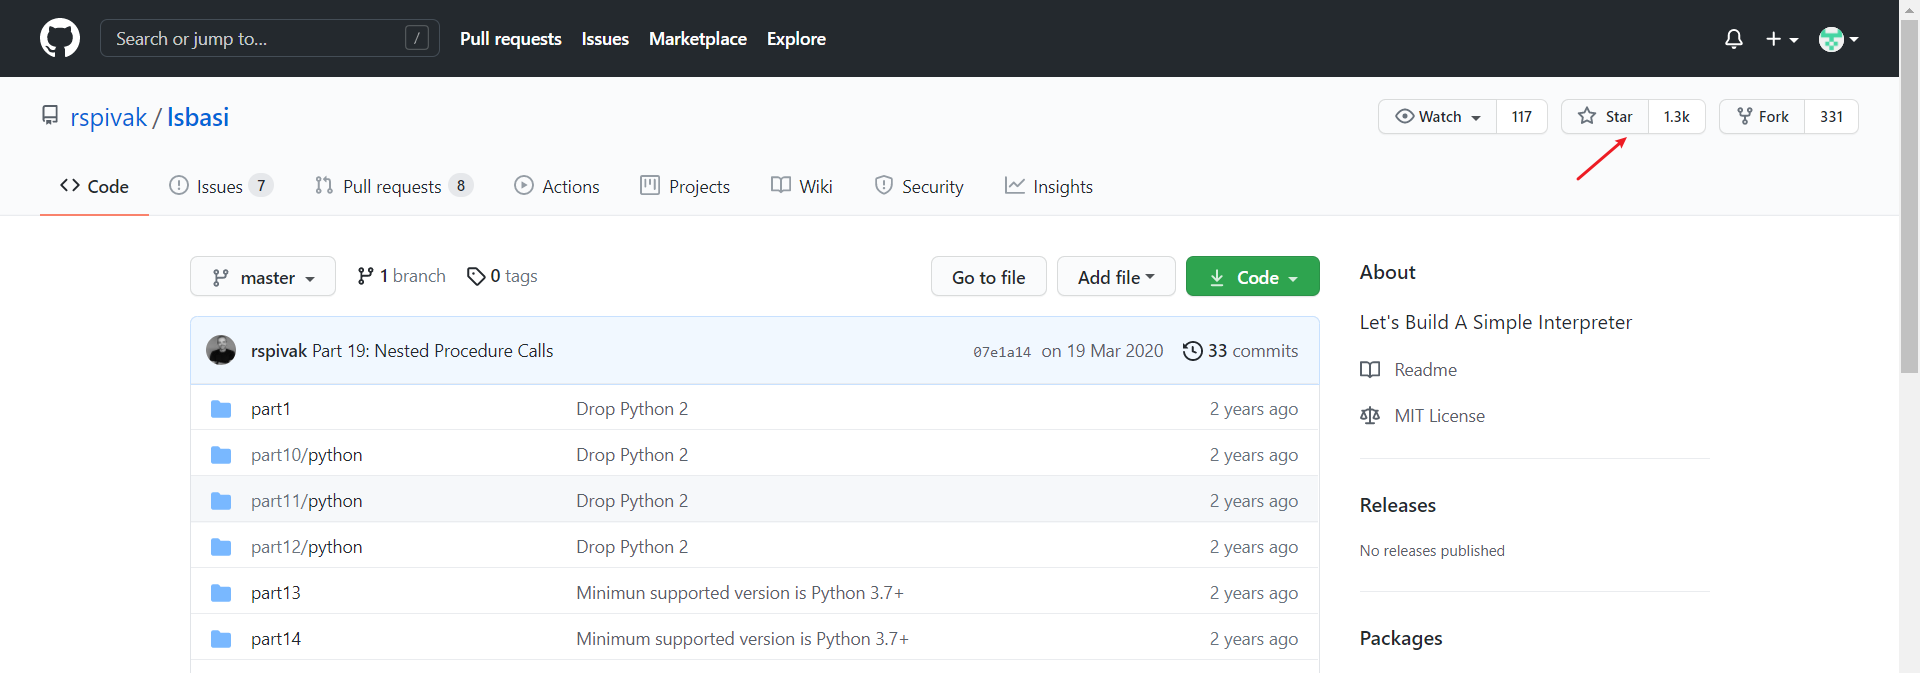
Task: Fork the repository
Action: pyautogui.click(x=1762, y=117)
